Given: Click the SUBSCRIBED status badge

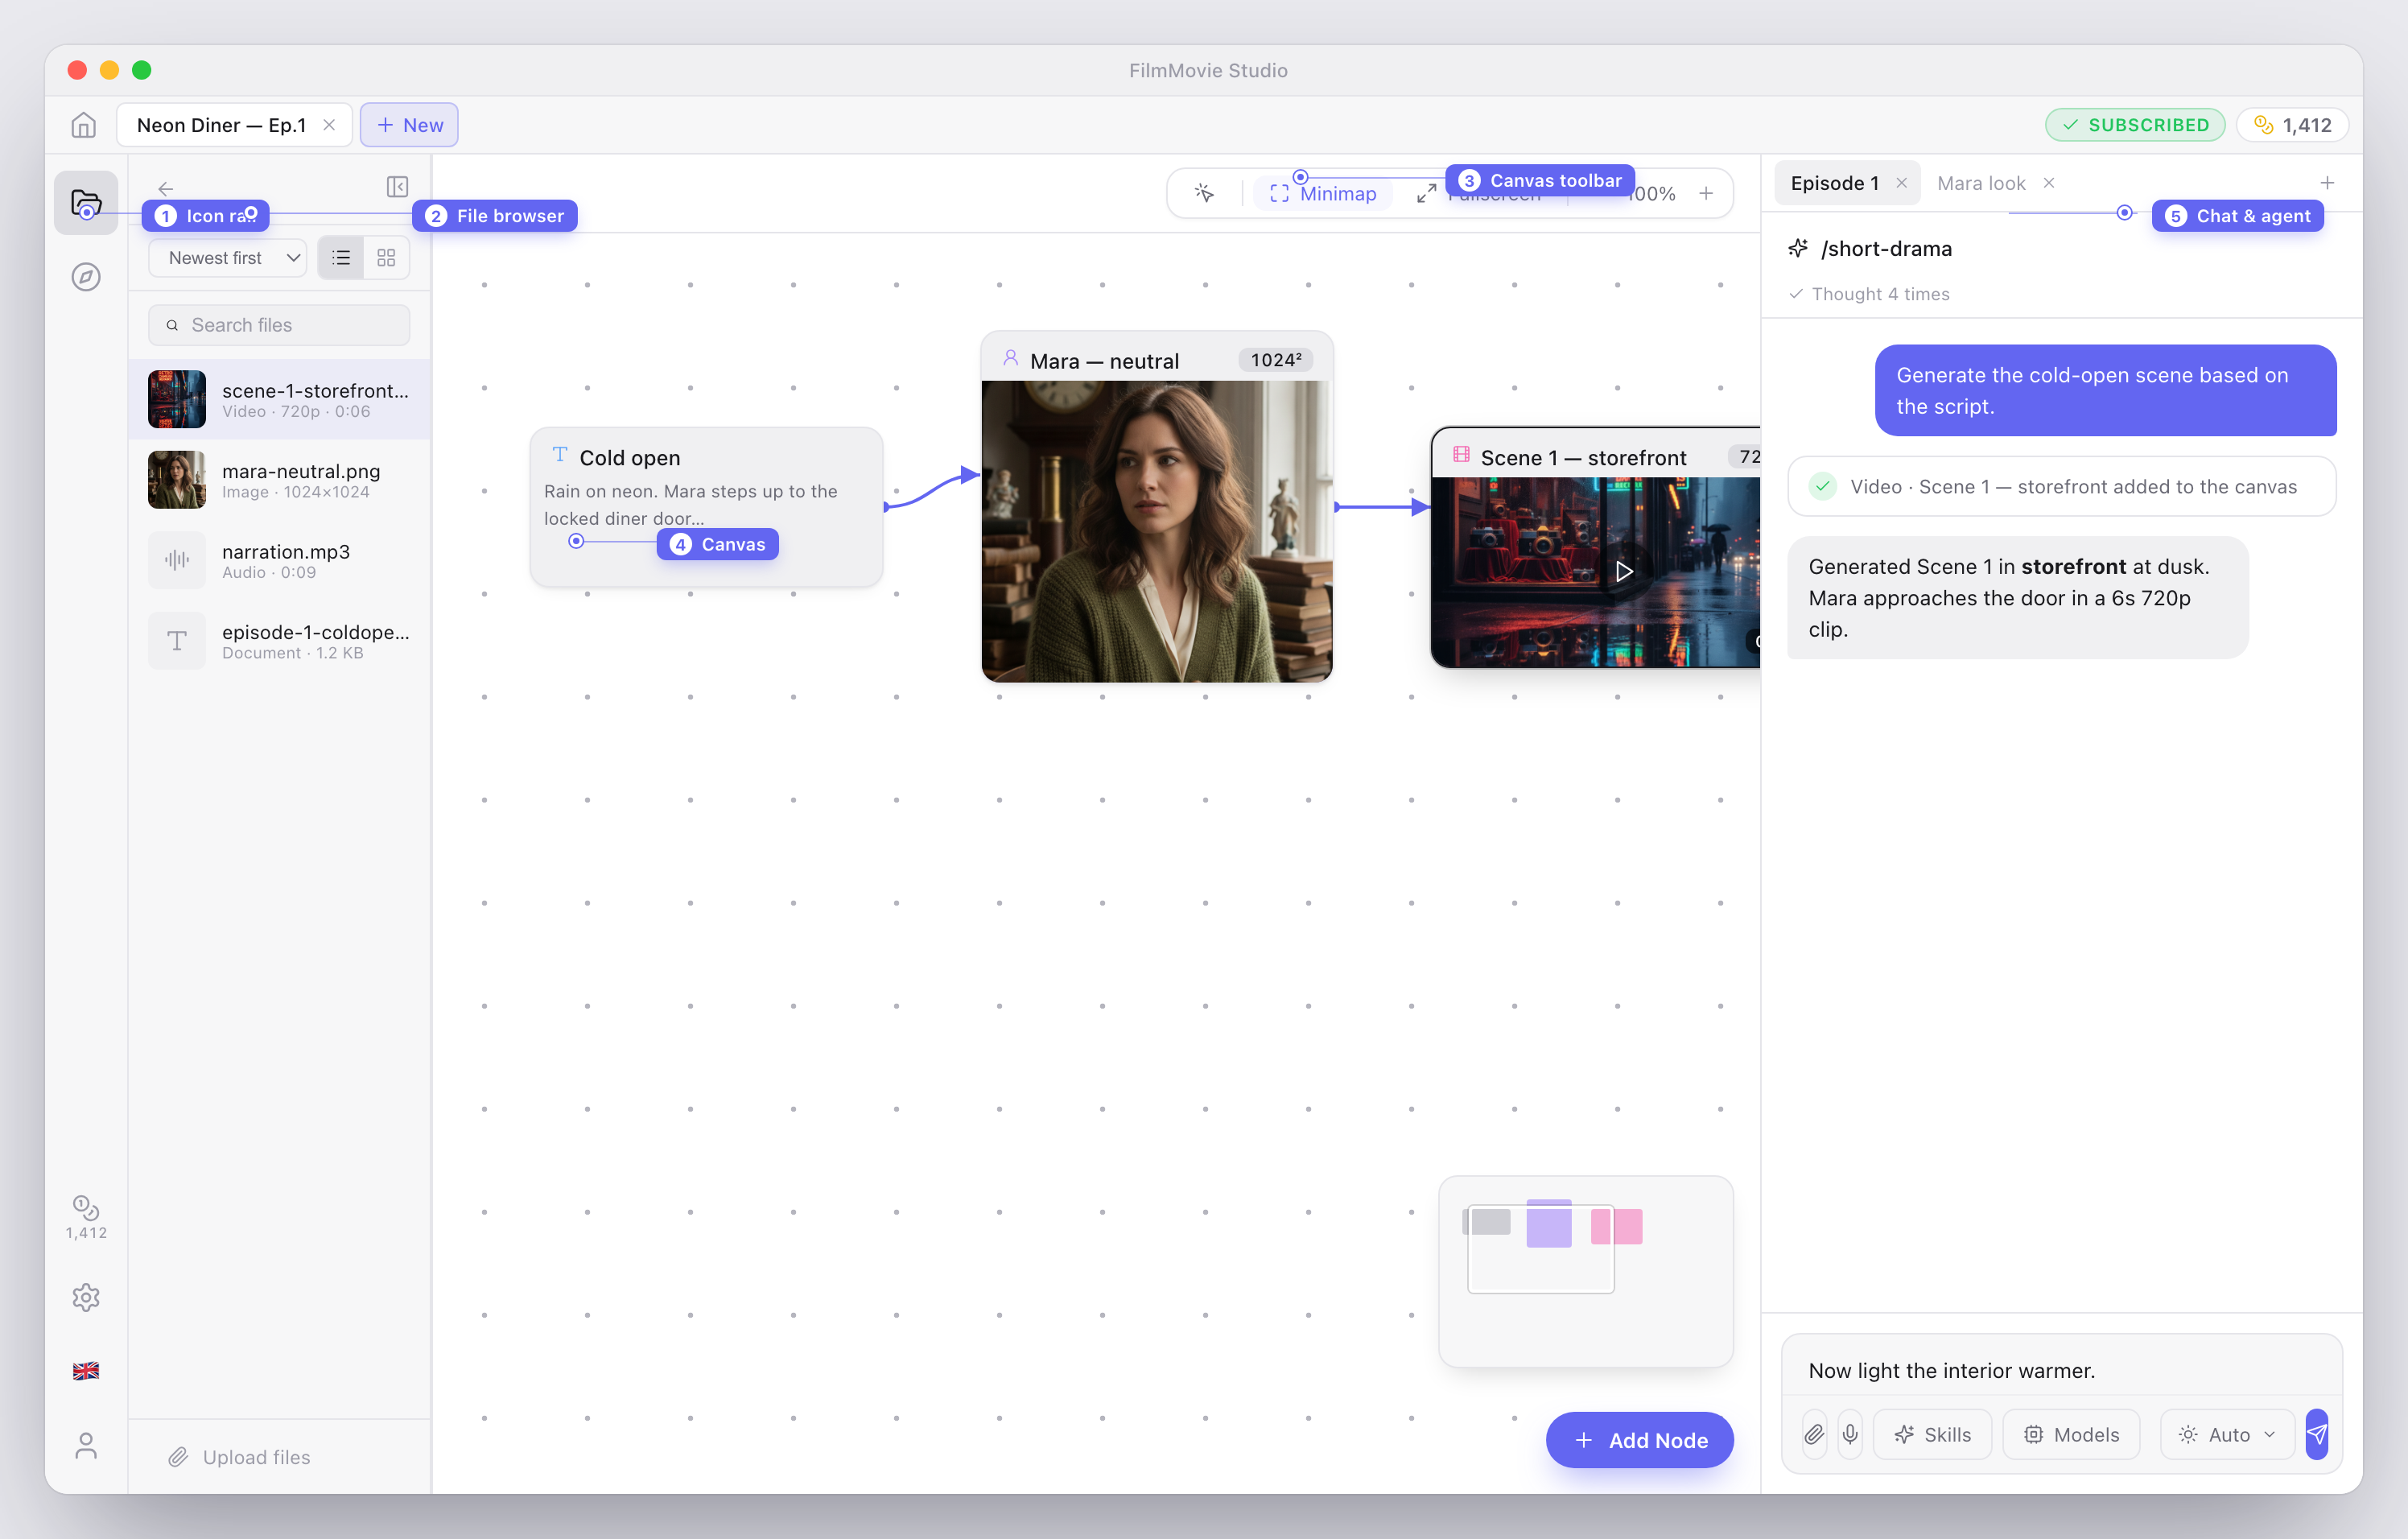Looking at the screenshot, I should point(2135,125).
